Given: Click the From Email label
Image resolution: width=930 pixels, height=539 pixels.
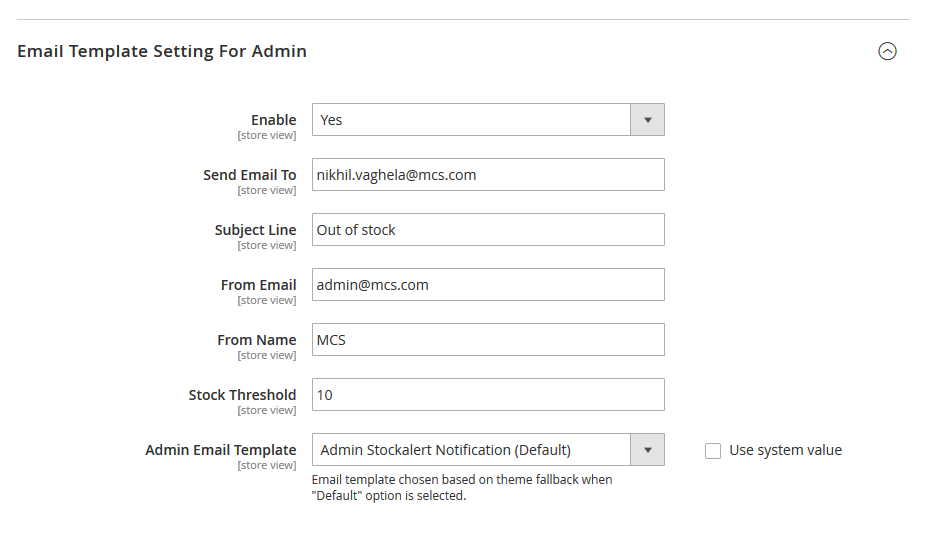Looking at the screenshot, I should click(258, 285).
